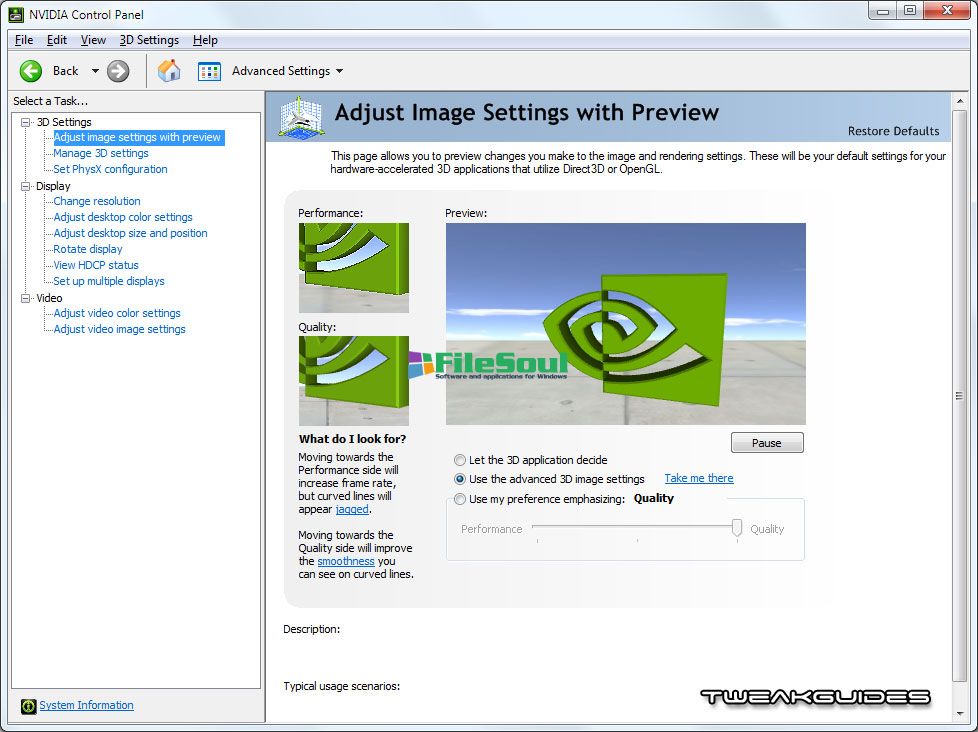Select Adjust image settings with preview

(x=137, y=137)
